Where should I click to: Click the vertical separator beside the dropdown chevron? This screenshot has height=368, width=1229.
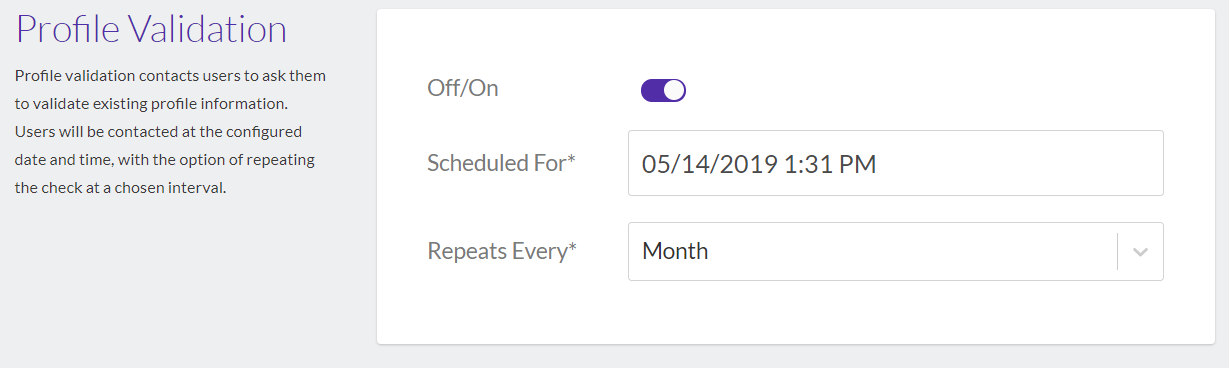(x=1117, y=251)
